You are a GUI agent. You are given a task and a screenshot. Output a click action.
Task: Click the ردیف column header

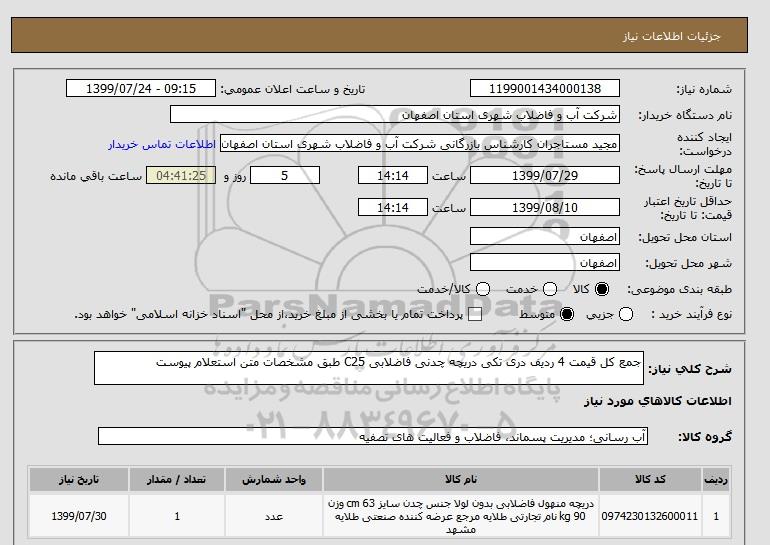coord(716,479)
